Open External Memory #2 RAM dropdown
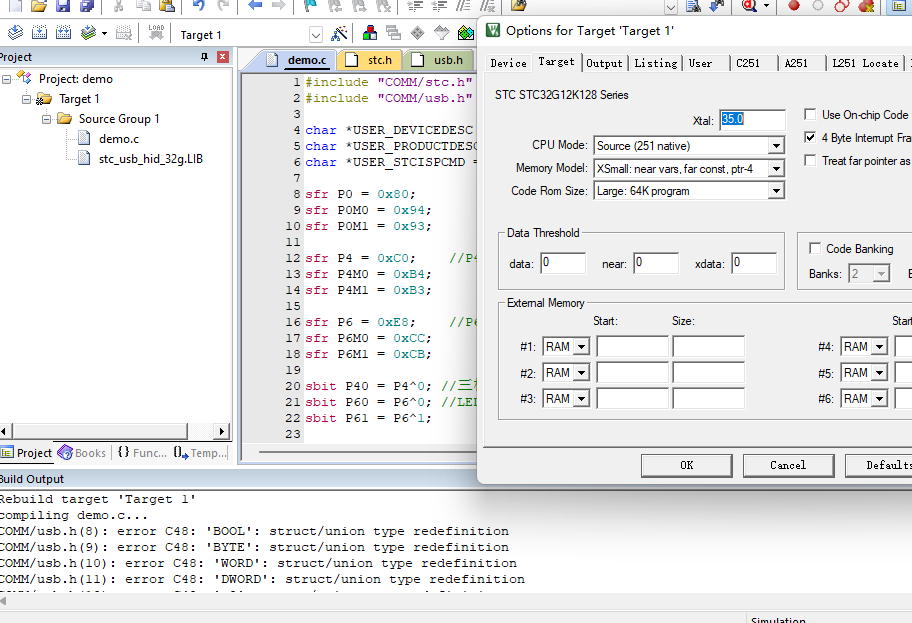Screen dimensions: 912x623 click(581, 373)
